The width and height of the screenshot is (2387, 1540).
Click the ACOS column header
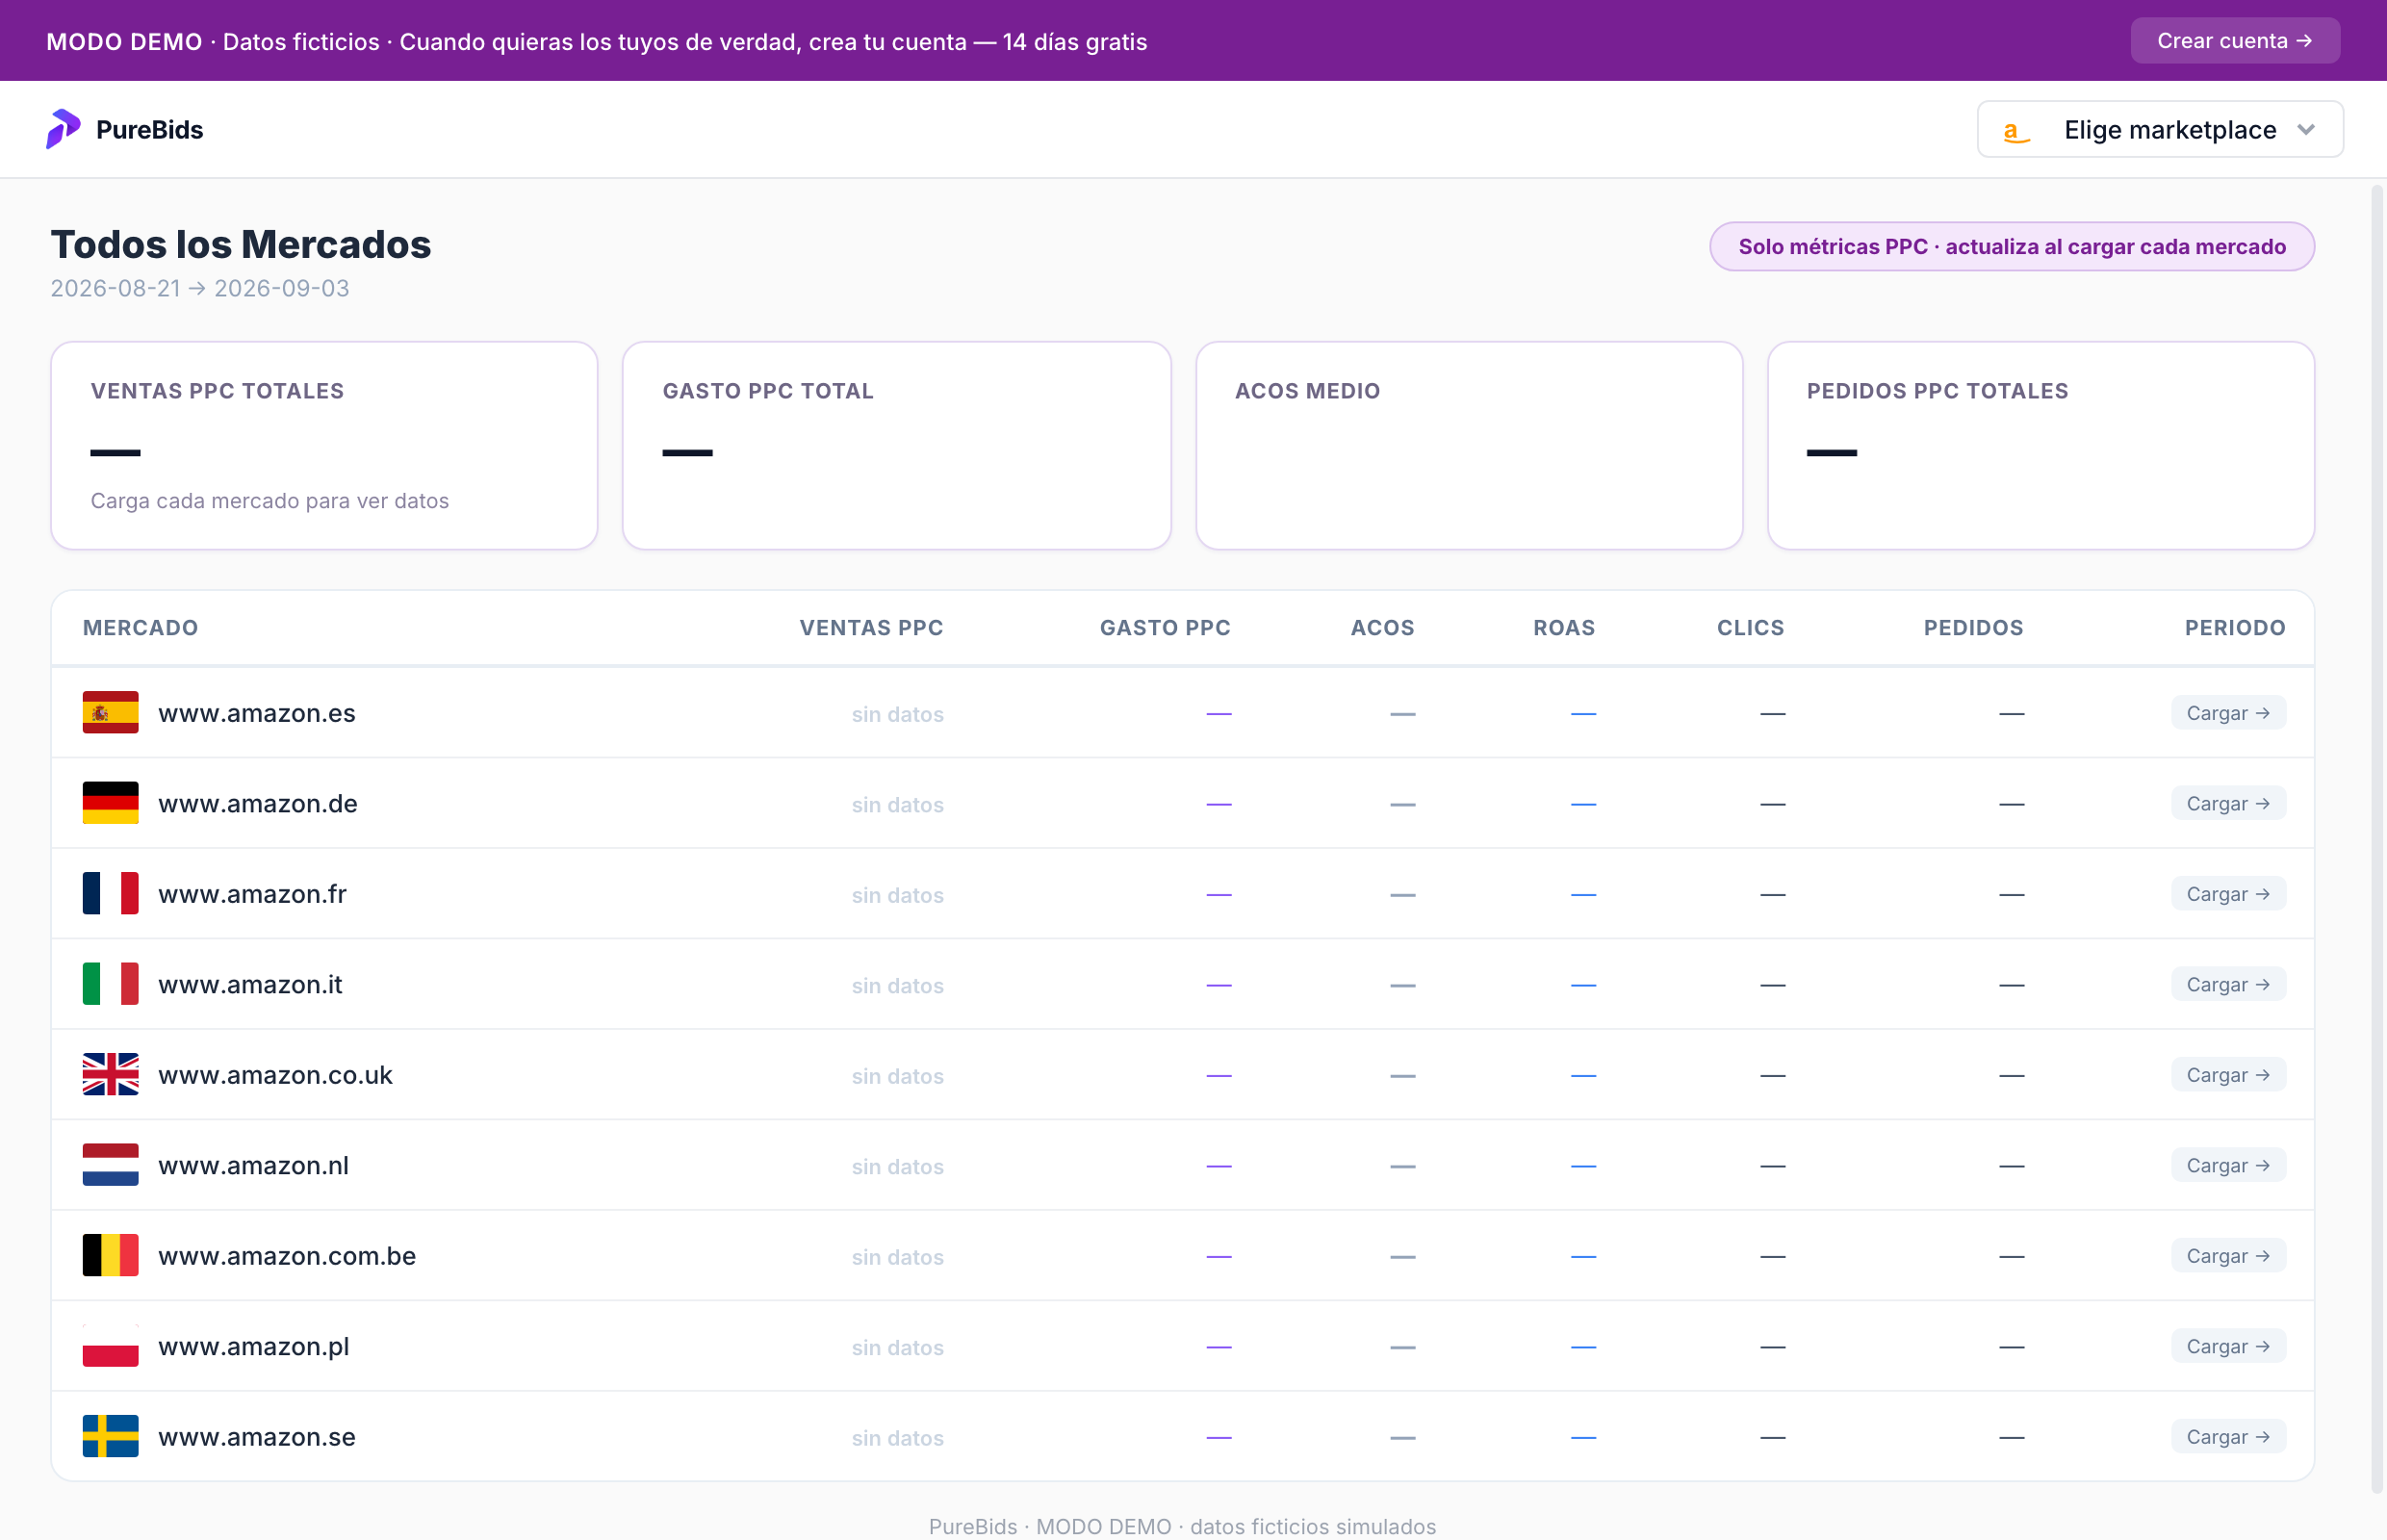point(1382,628)
